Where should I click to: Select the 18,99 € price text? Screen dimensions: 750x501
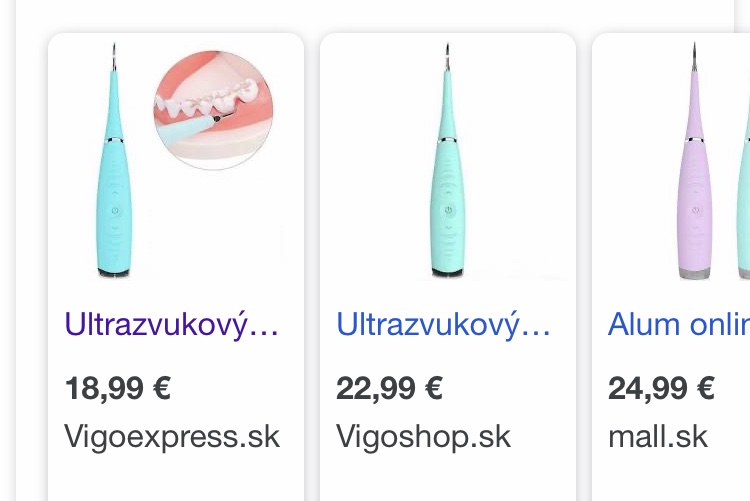[x=118, y=388]
